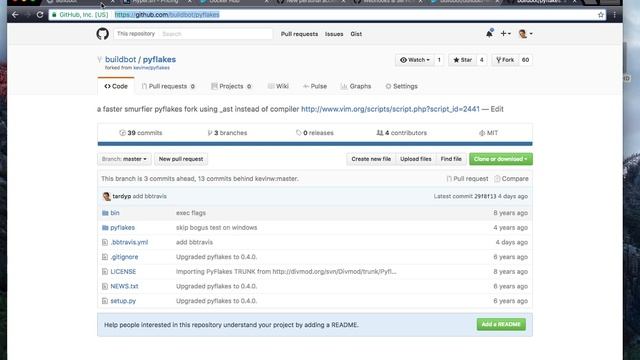Click the pyflakes folder icon
Image resolution: width=640 pixels, height=360 pixels.
105,228
